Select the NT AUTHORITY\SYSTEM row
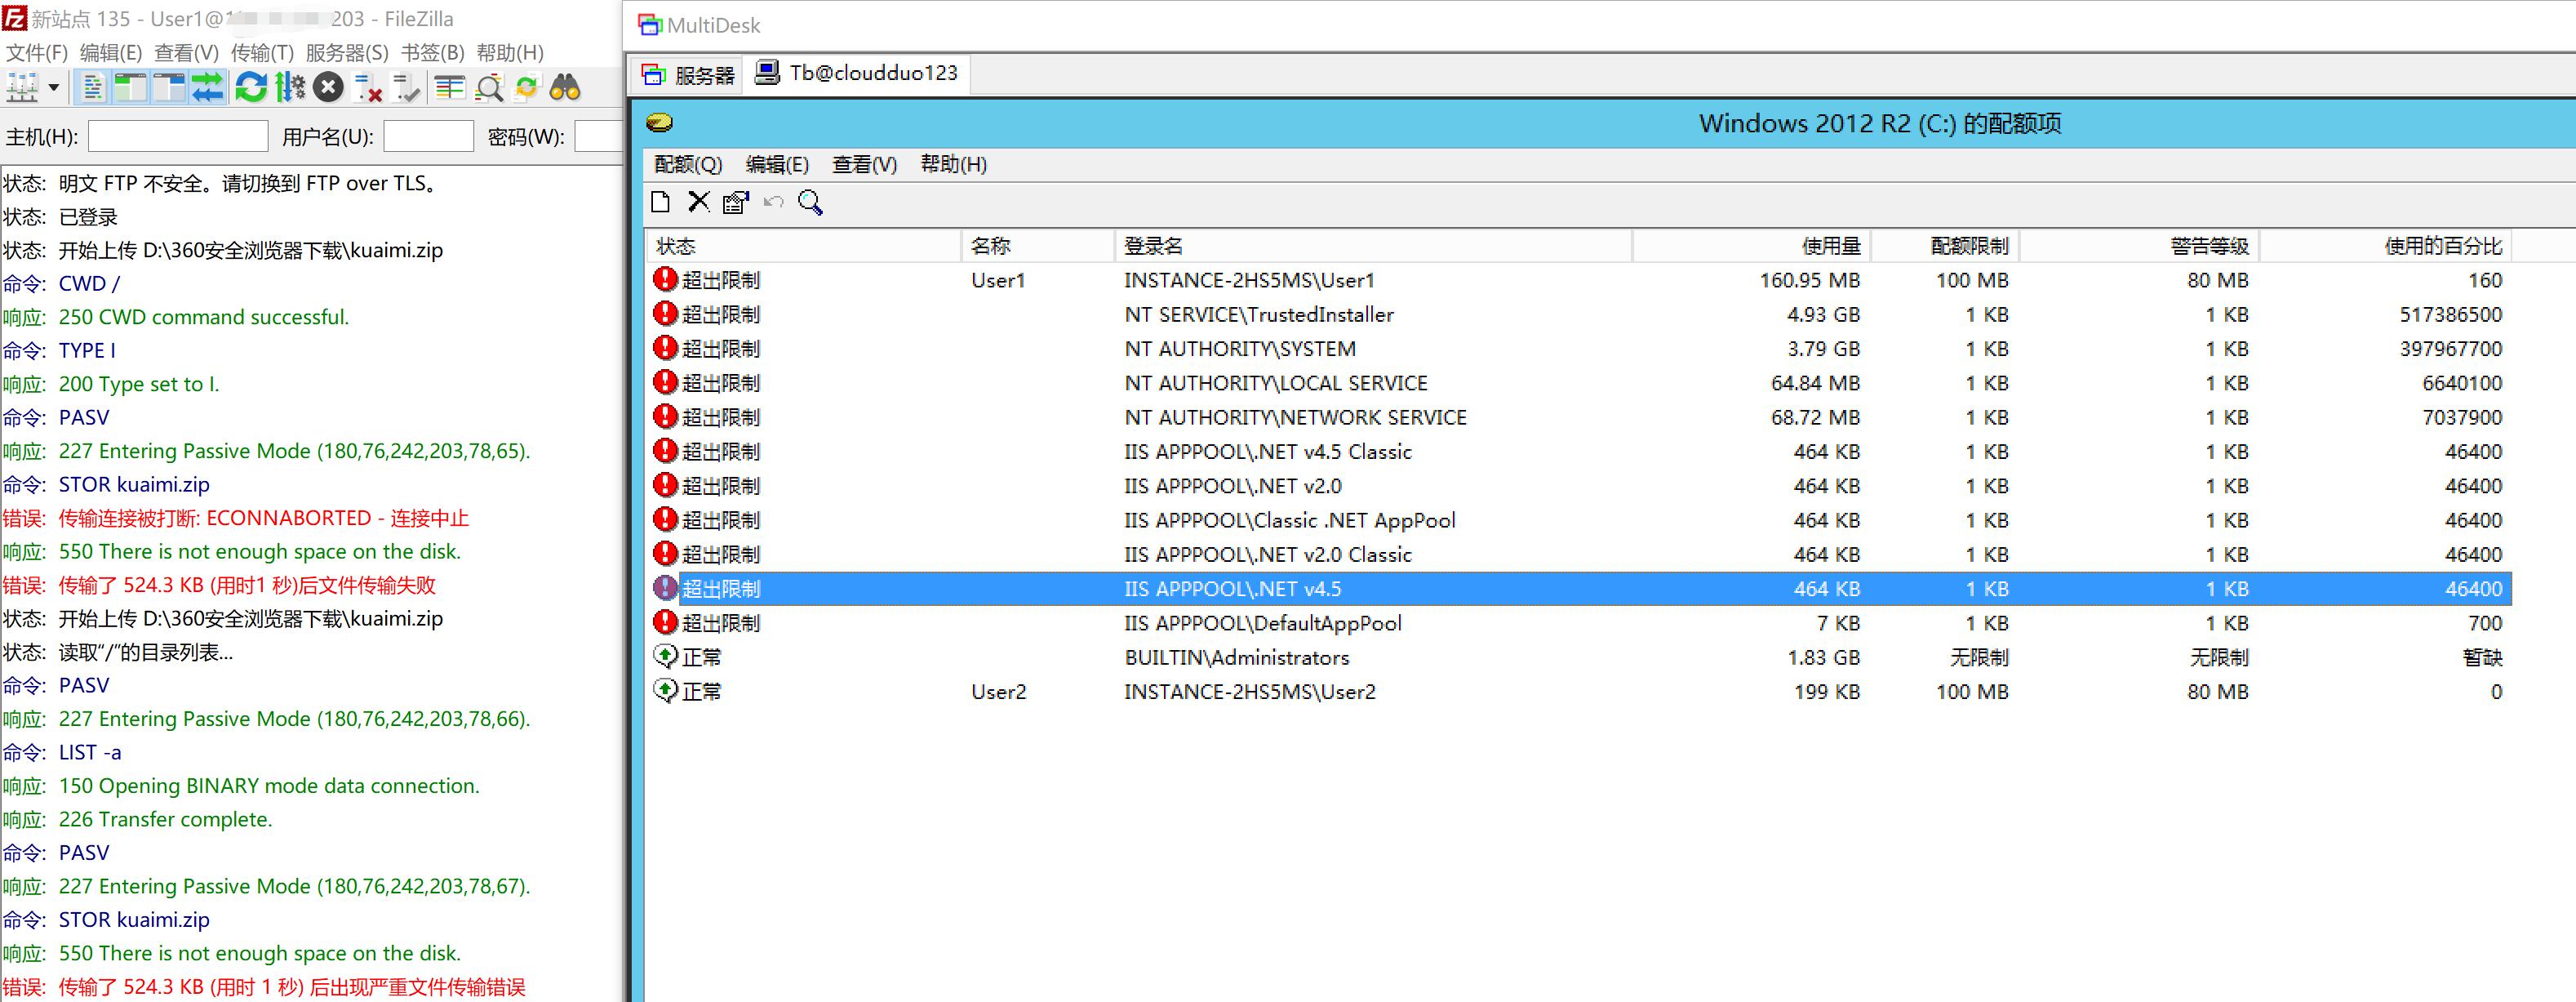2576x1002 pixels. (x=1580, y=349)
